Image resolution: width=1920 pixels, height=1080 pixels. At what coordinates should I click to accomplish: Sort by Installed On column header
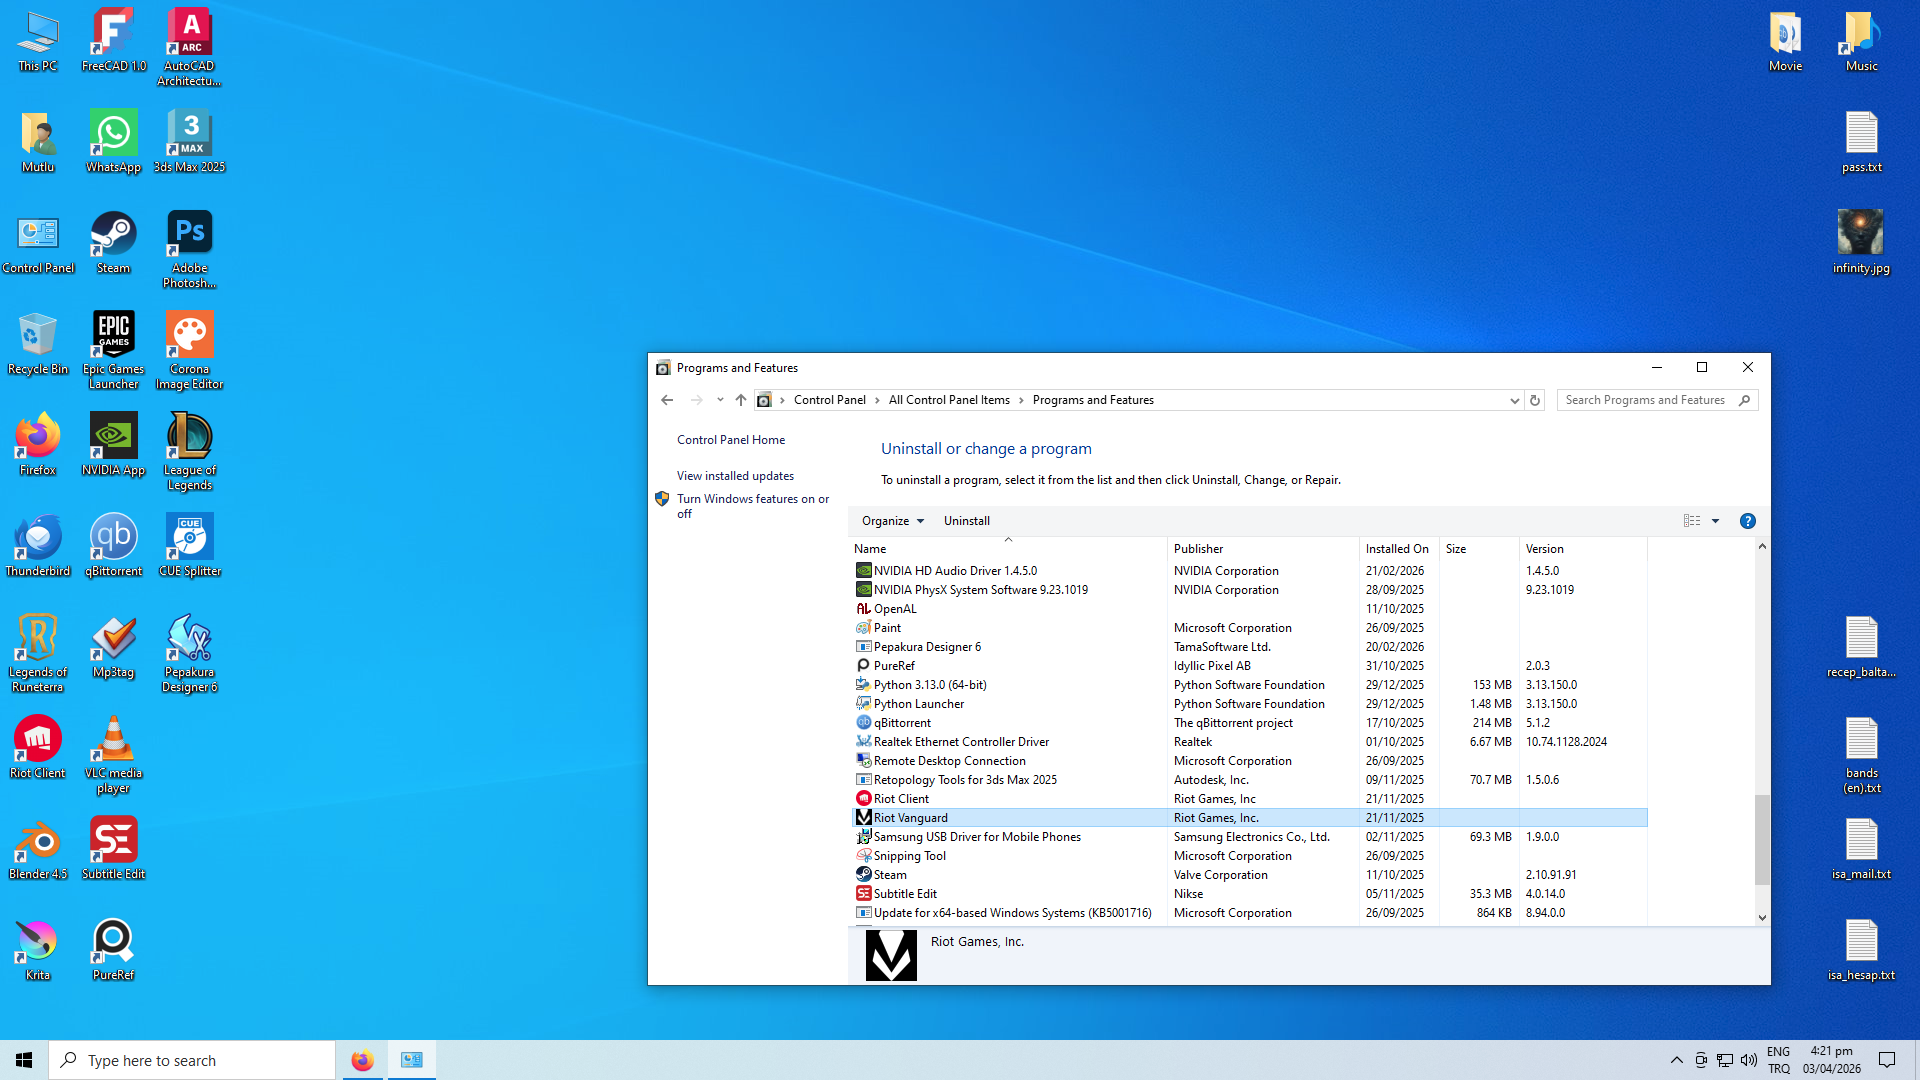(1399, 549)
